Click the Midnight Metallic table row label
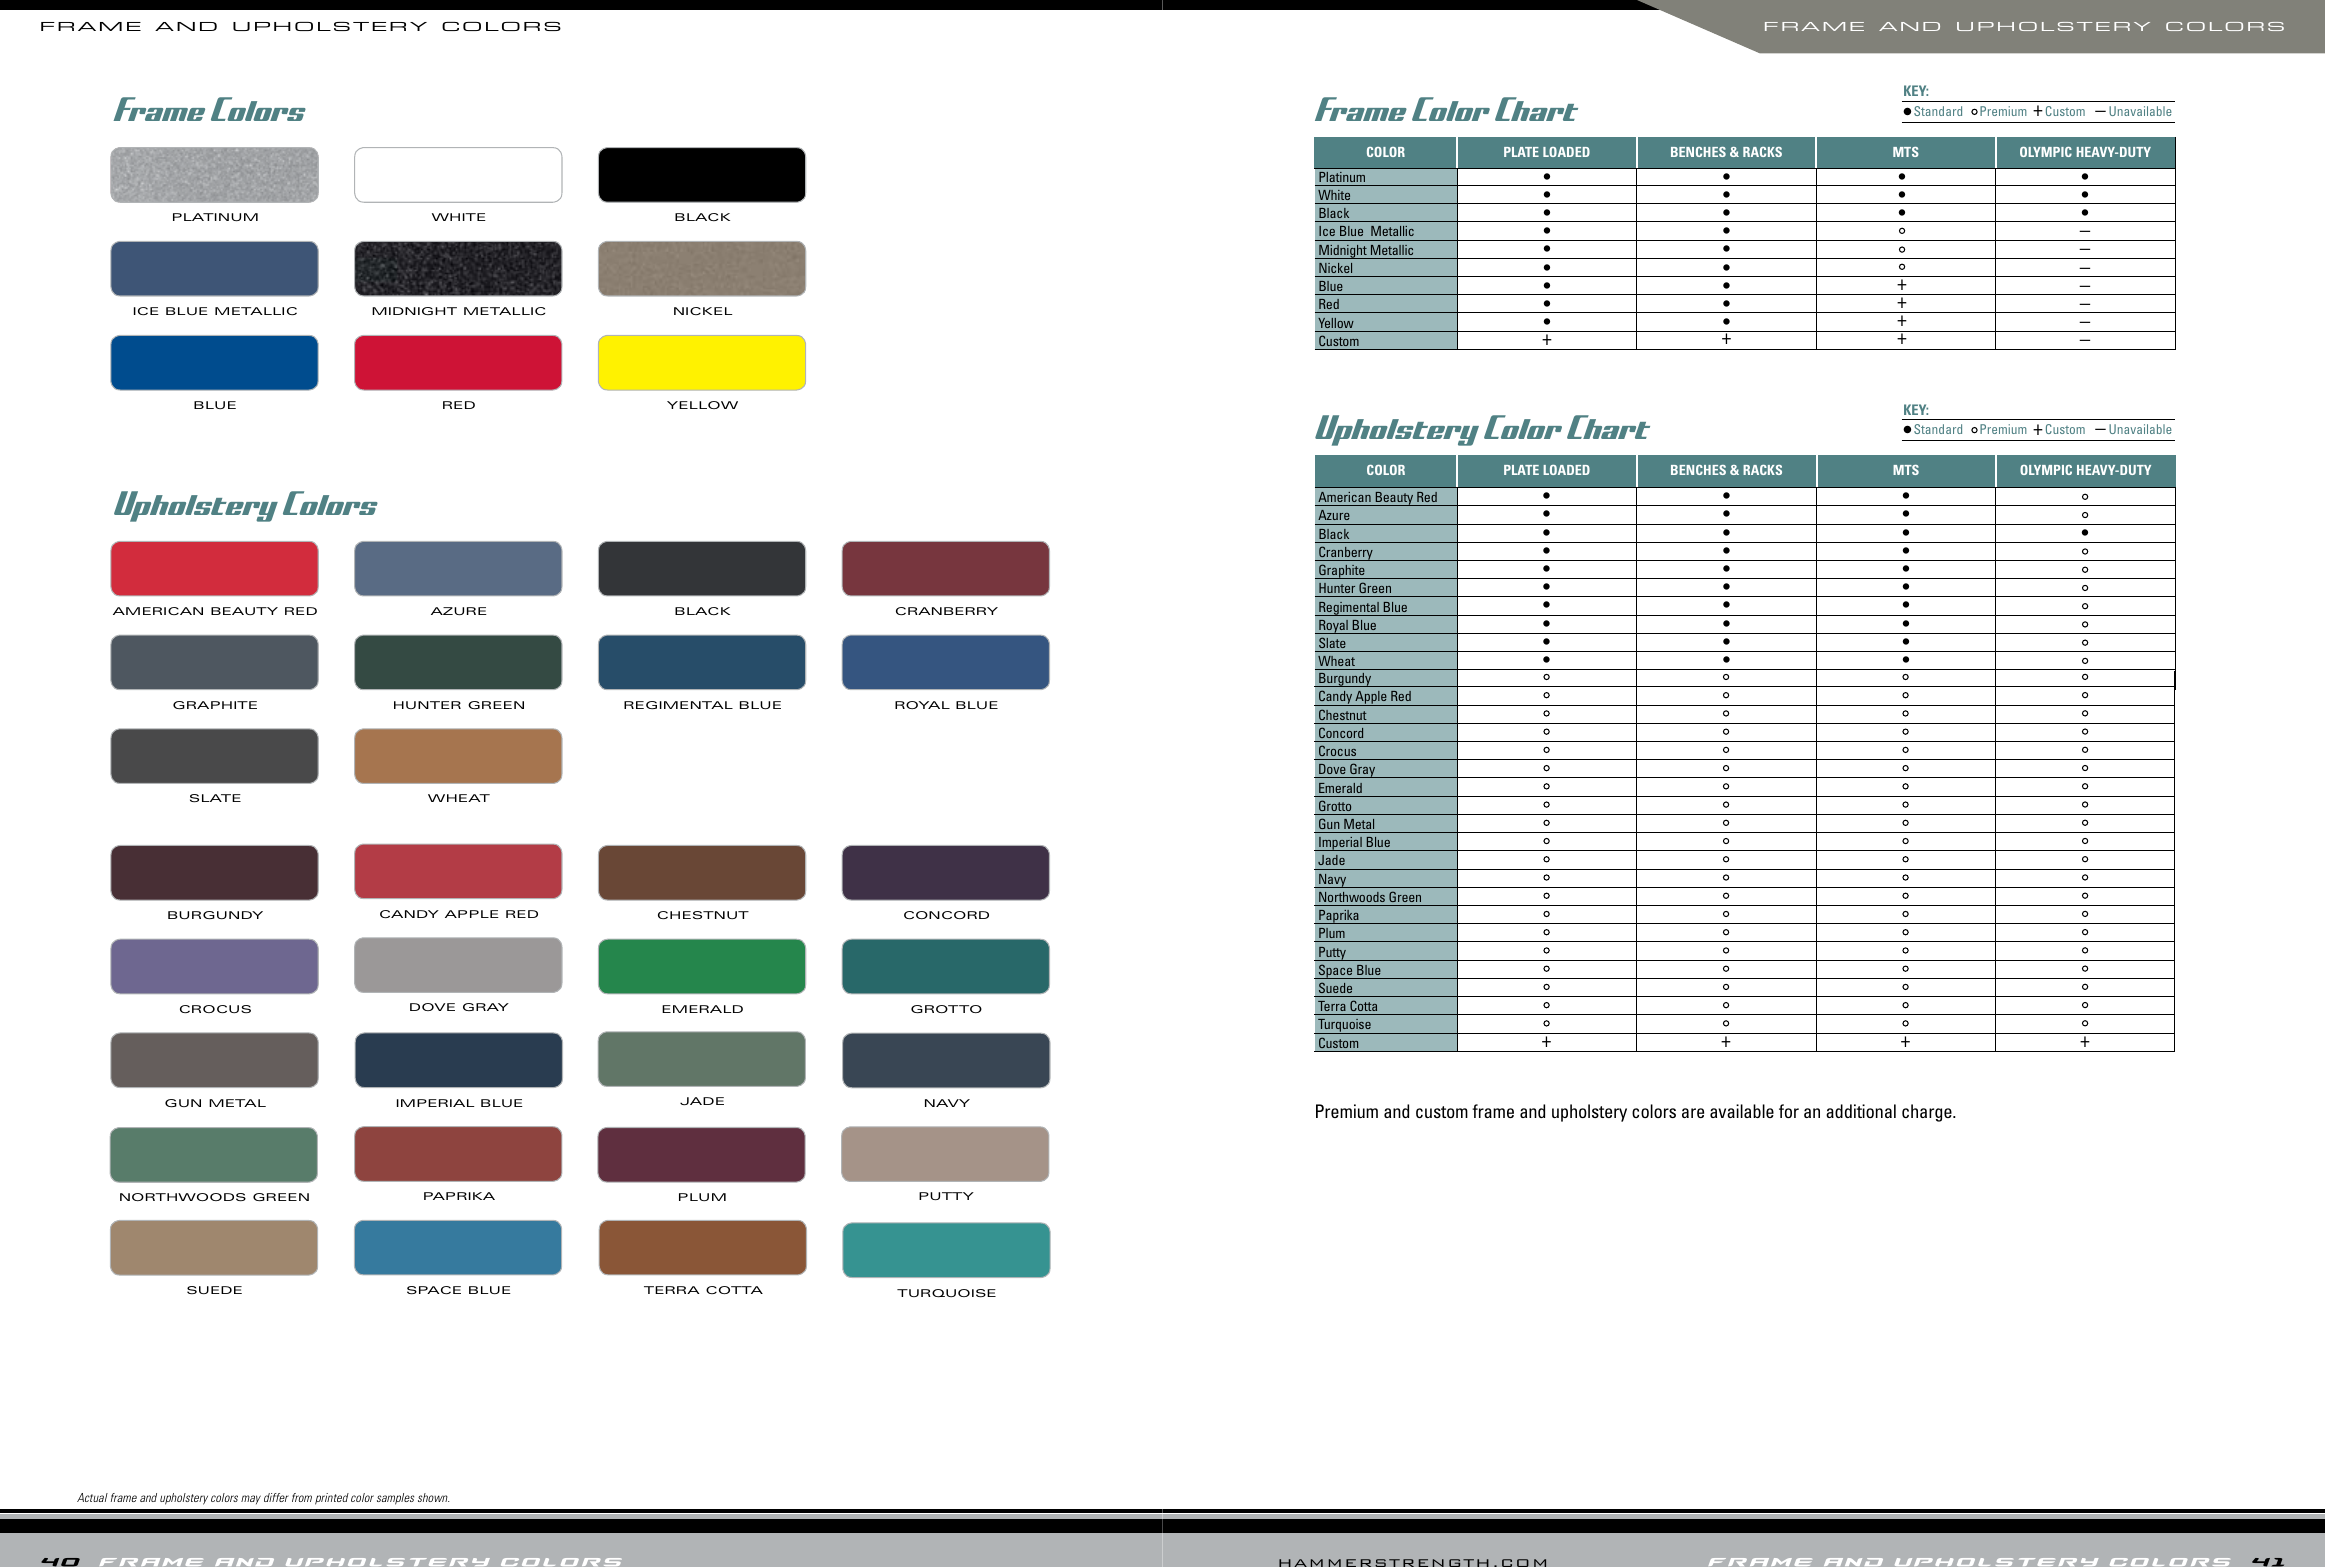2325x1567 pixels. pyautogui.click(x=1366, y=251)
